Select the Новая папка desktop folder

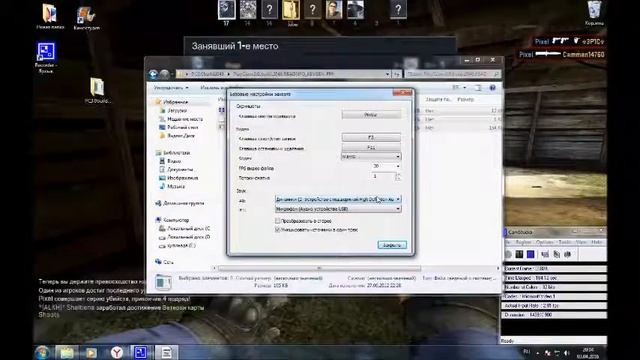click(50, 16)
